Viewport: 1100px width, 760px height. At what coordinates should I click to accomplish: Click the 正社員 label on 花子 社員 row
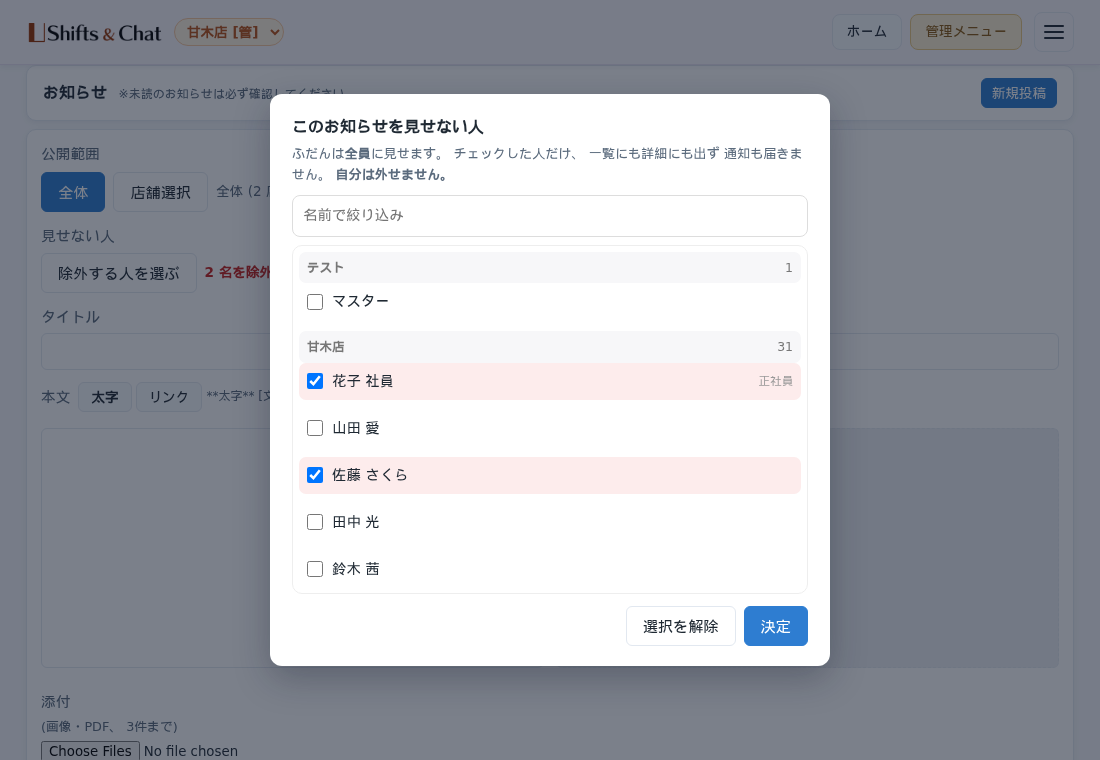pos(775,381)
